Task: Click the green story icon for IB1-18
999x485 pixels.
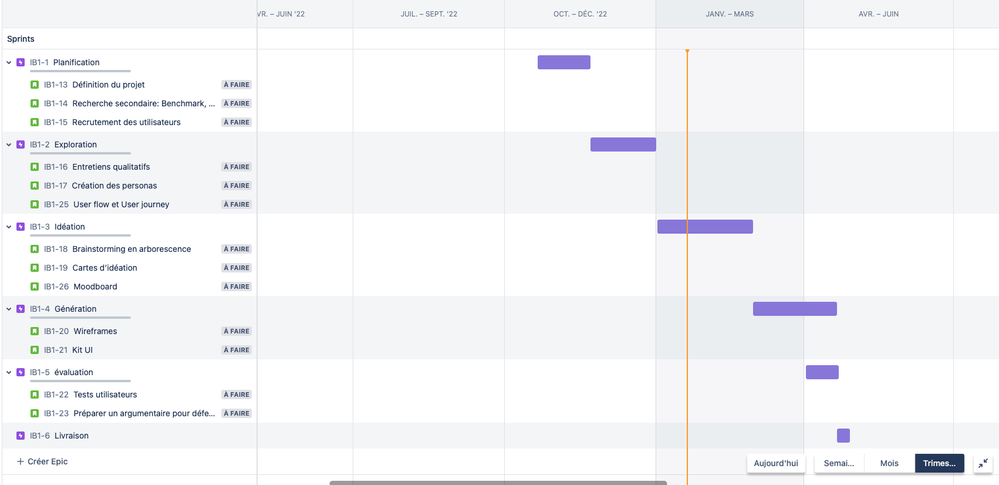Action: click(34, 249)
